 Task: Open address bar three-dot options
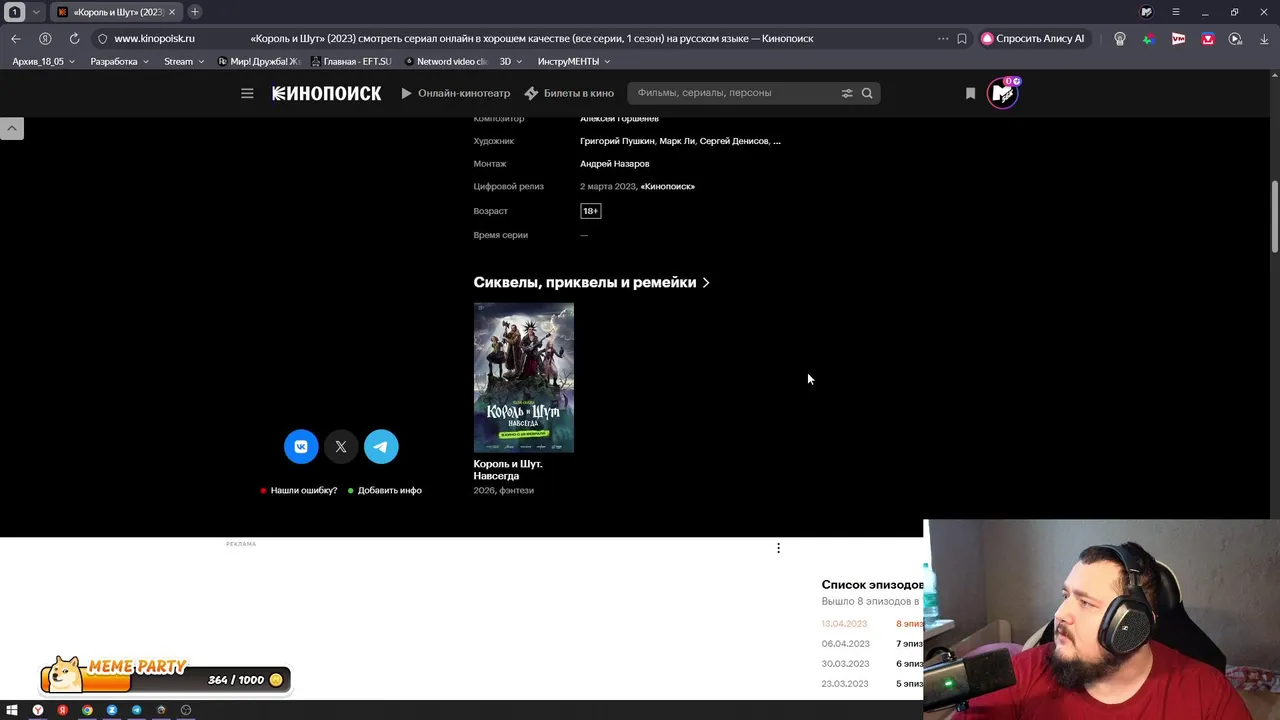943,38
